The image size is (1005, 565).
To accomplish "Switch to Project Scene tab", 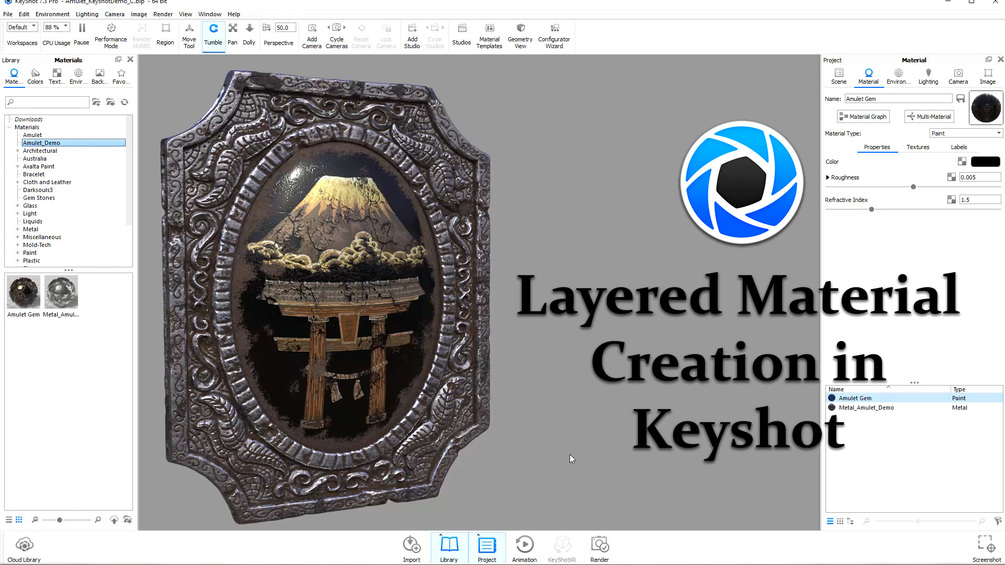I will coord(839,76).
